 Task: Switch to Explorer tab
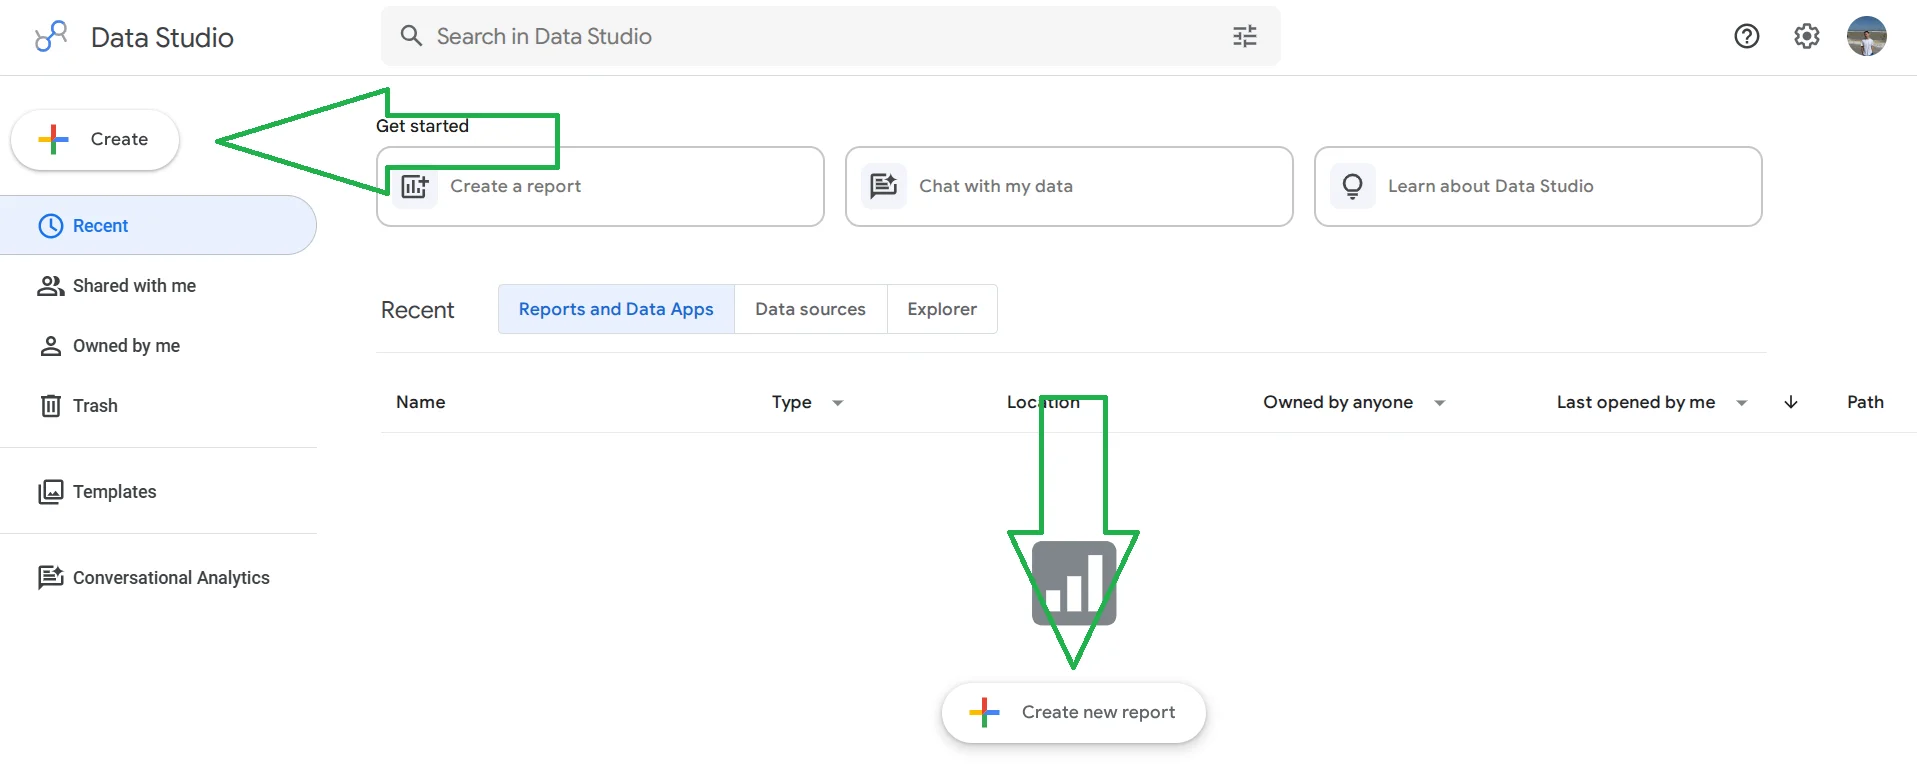click(942, 309)
